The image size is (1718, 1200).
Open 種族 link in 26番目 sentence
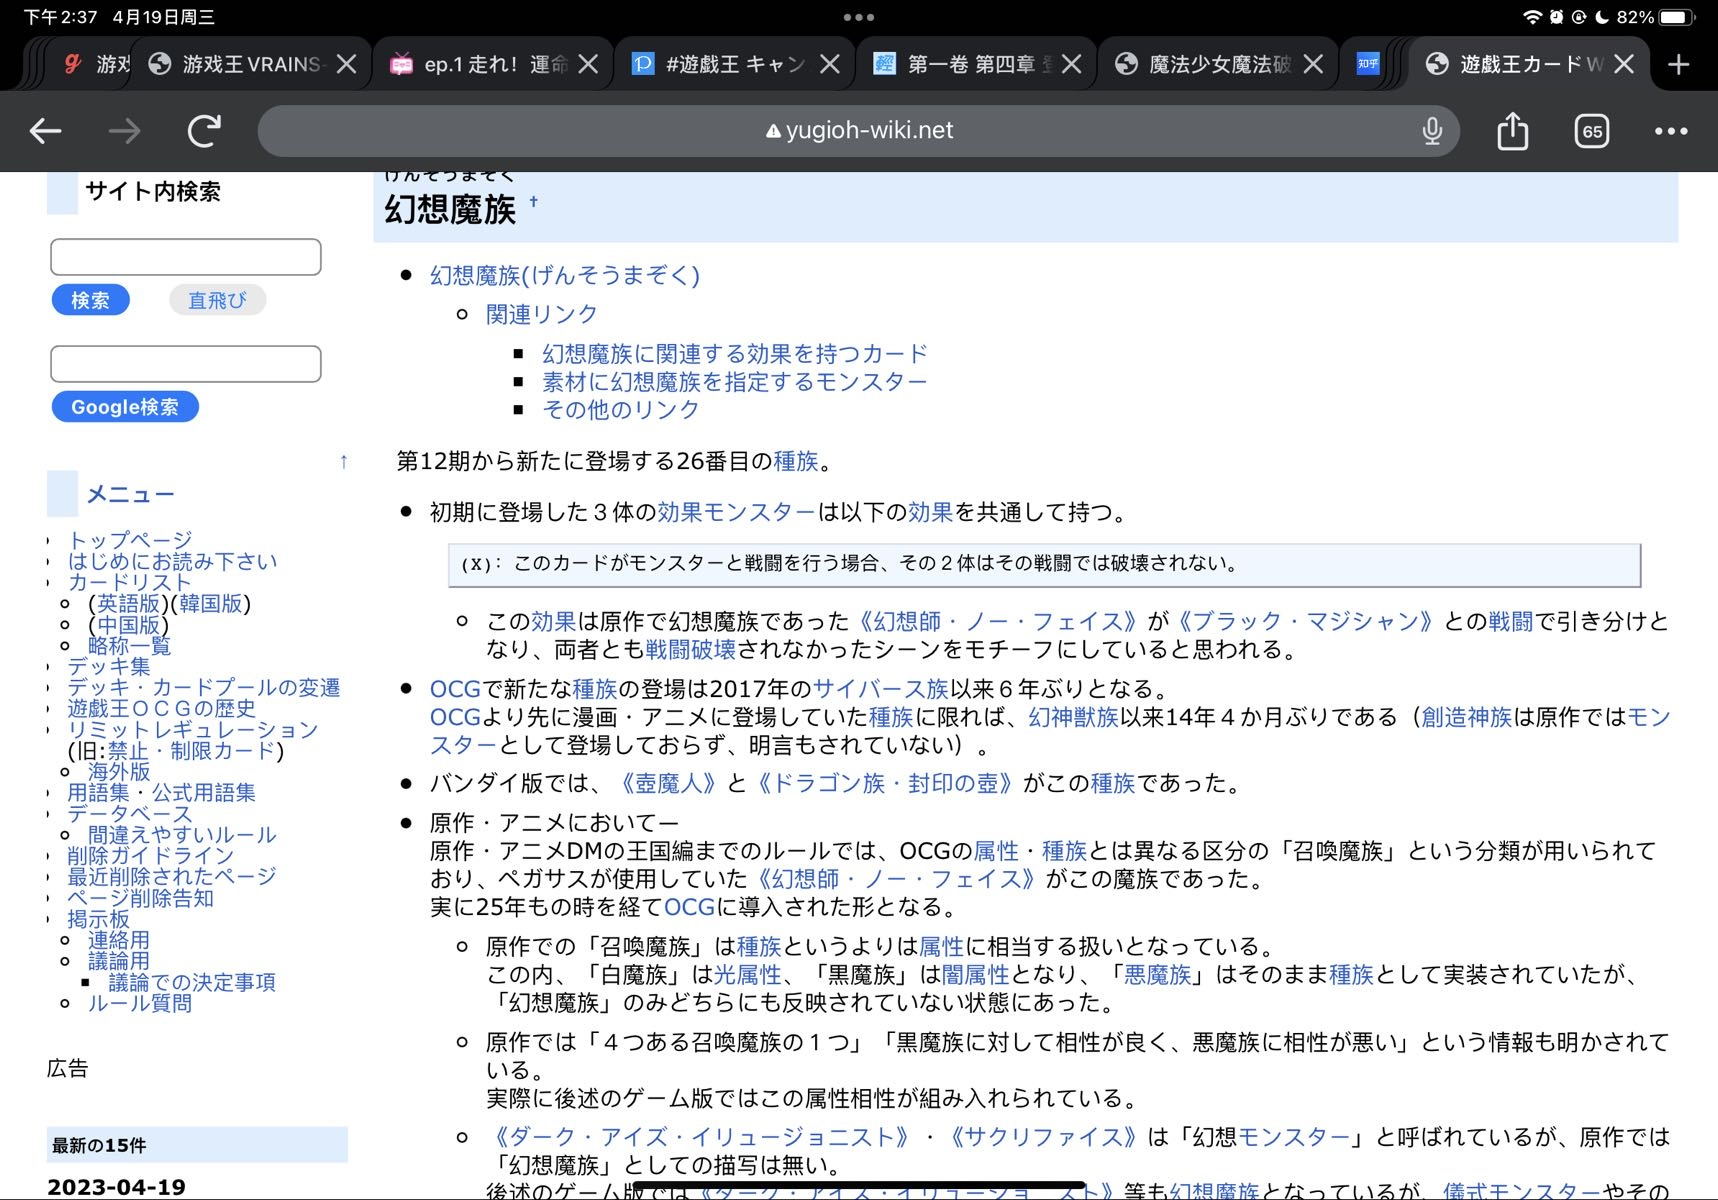pyautogui.click(x=796, y=461)
